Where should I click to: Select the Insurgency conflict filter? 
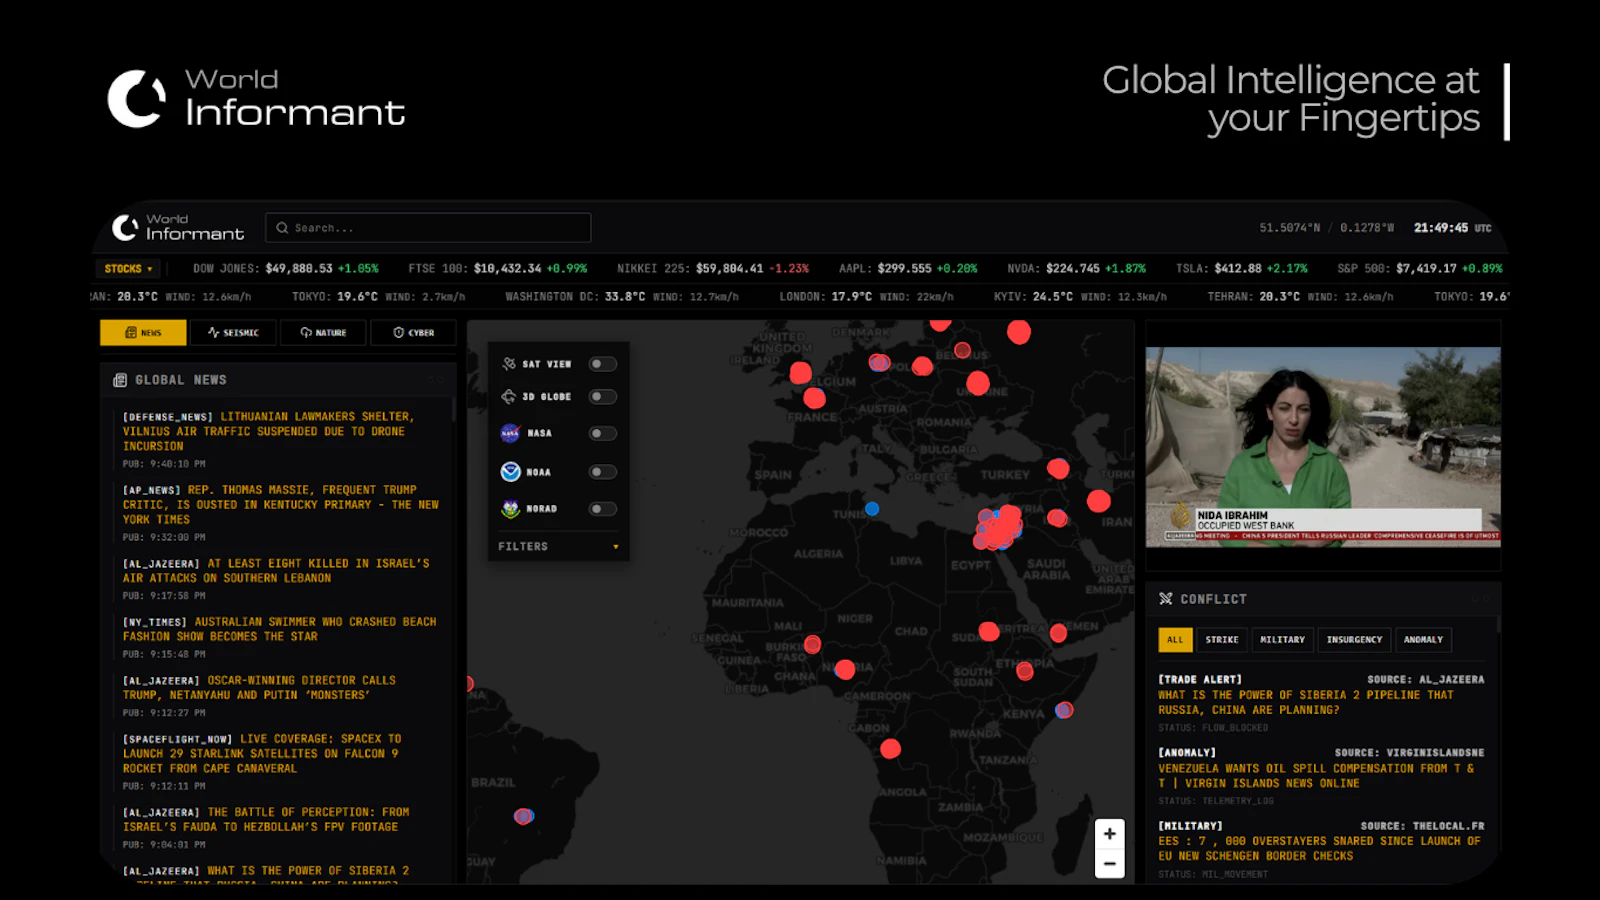click(x=1354, y=640)
